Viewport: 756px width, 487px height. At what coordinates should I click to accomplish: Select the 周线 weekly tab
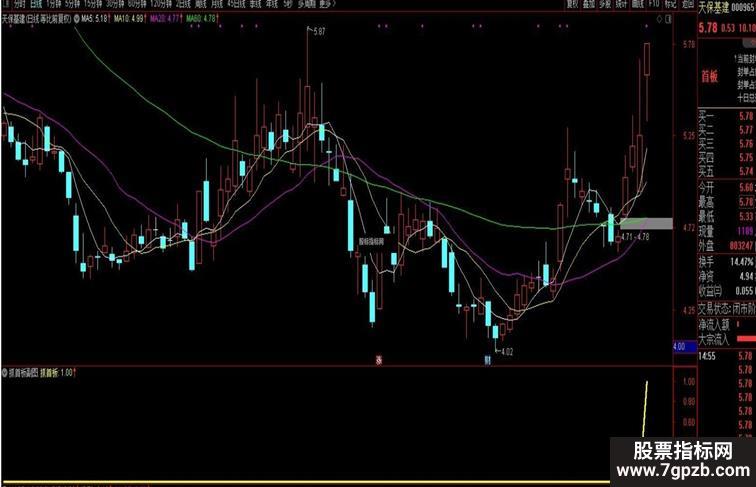pos(201,4)
